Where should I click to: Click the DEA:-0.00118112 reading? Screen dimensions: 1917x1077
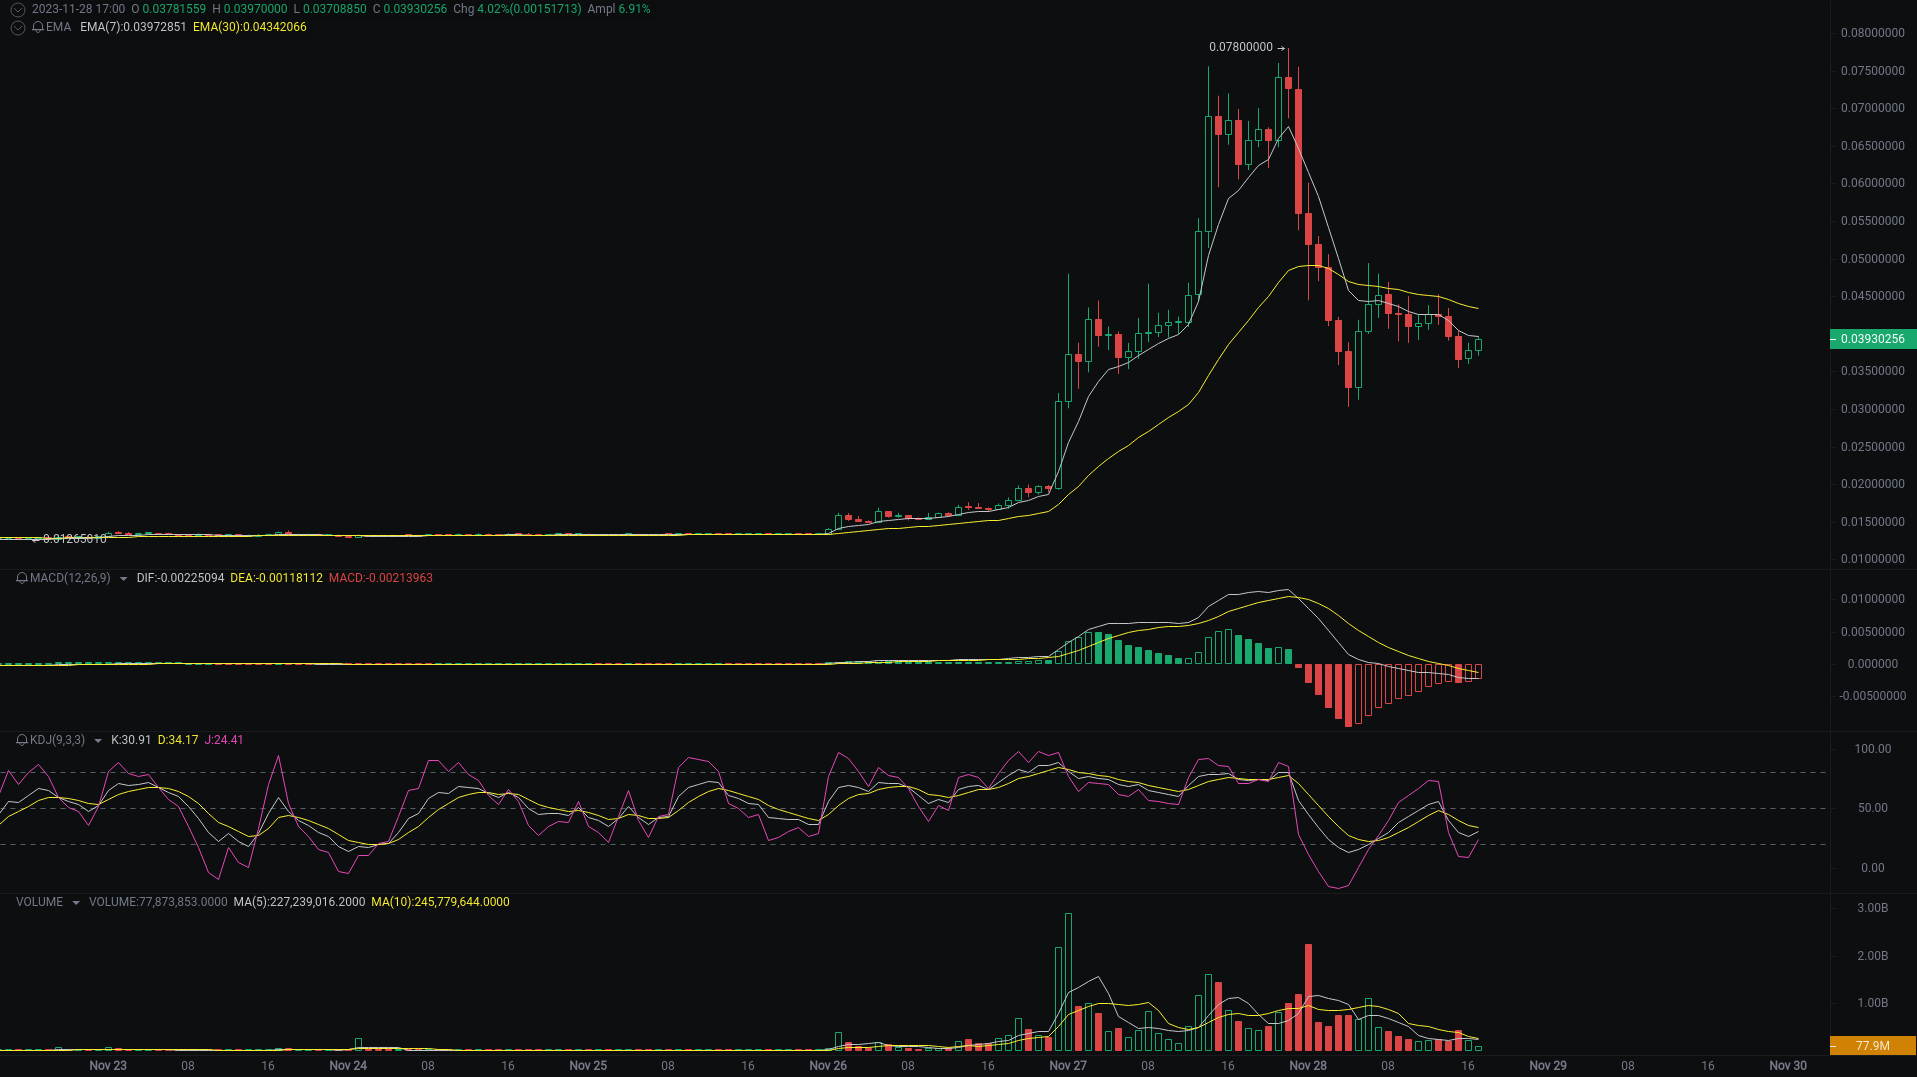[276, 578]
